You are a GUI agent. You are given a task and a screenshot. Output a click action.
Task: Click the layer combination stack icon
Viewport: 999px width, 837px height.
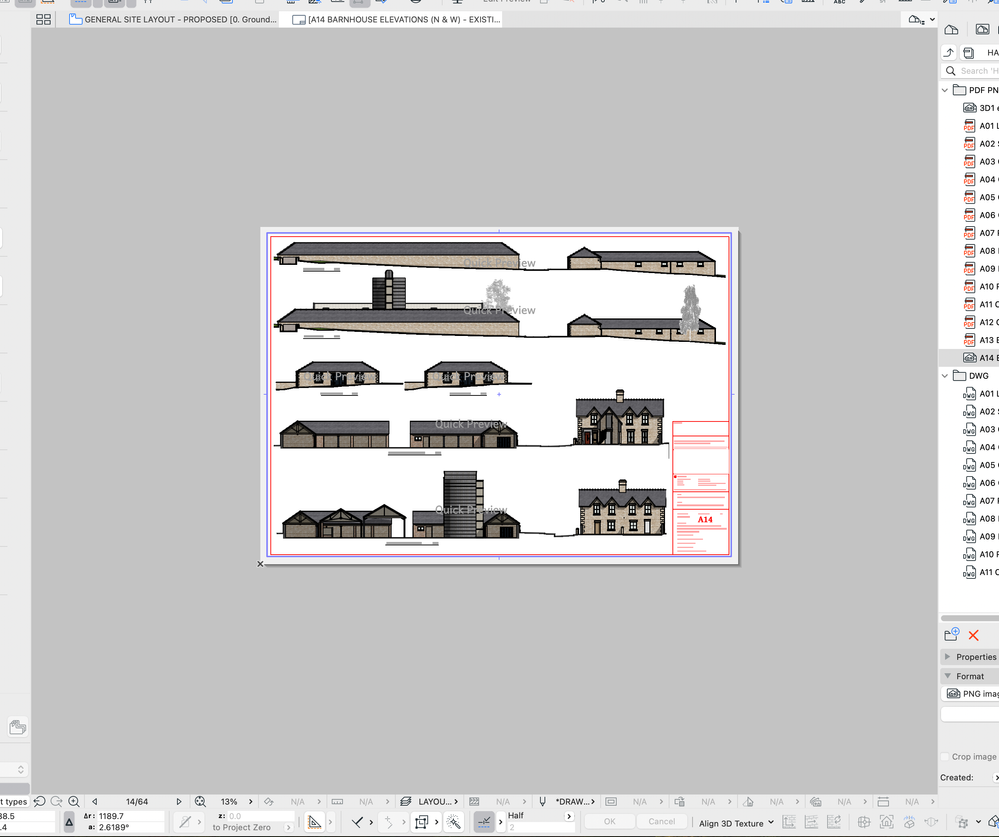405,801
